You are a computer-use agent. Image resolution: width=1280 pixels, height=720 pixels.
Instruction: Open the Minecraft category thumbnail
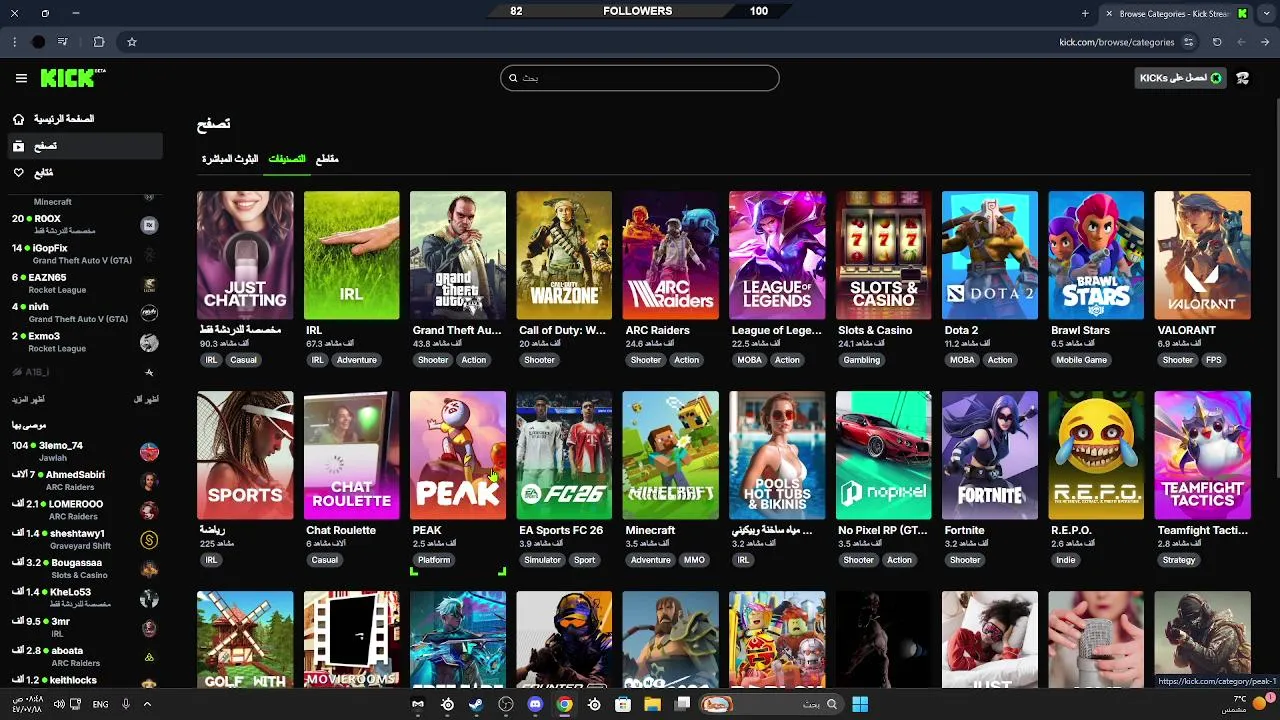point(670,455)
